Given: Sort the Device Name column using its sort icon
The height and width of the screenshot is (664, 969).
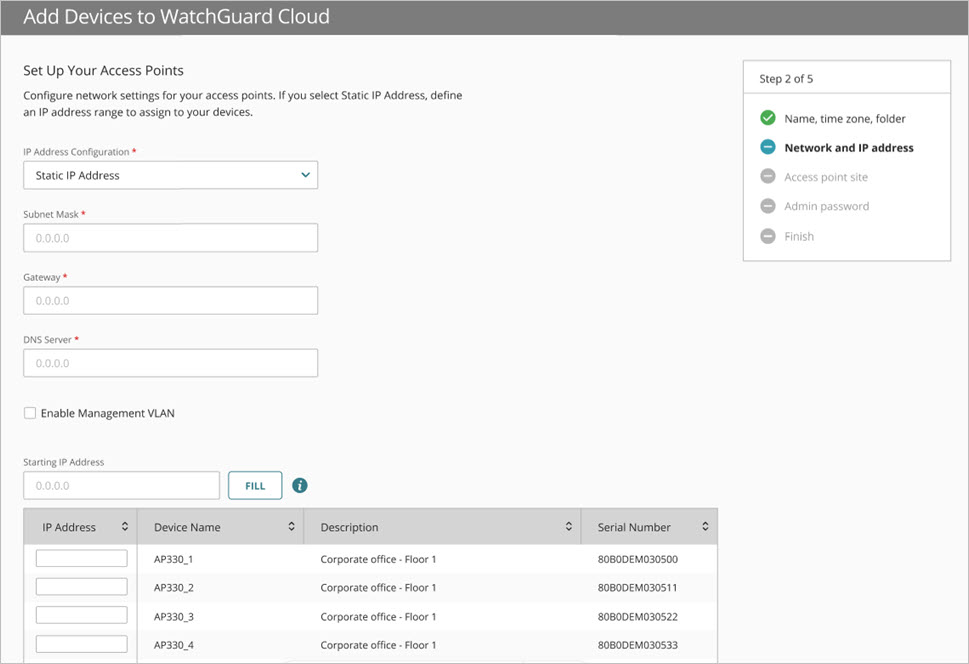Looking at the screenshot, I should pos(291,526).
